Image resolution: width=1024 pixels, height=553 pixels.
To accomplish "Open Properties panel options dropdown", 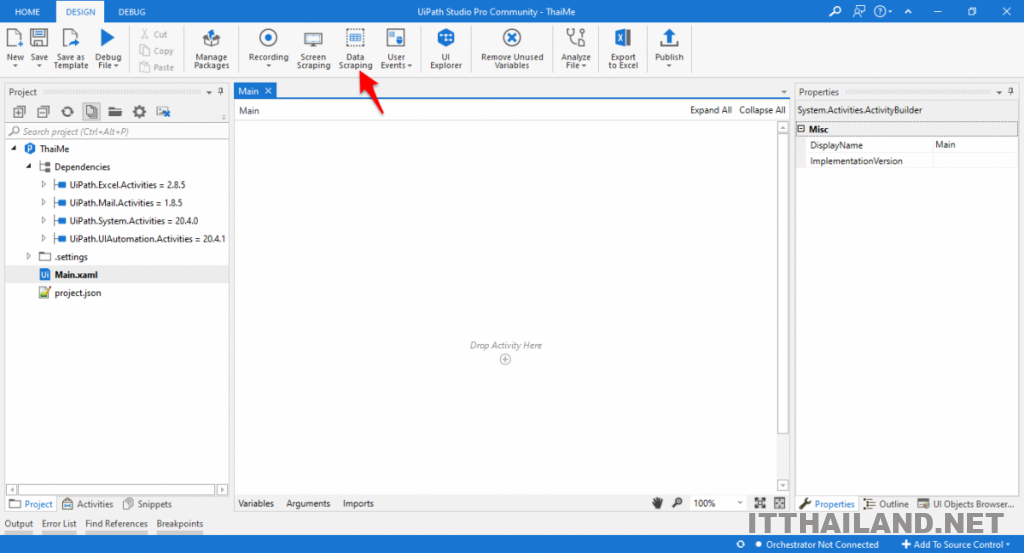I will 999,92.
